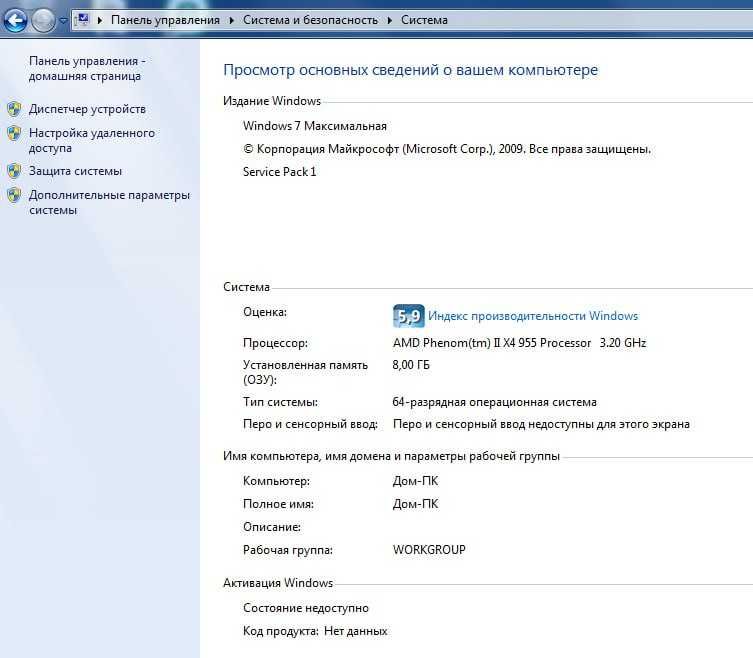Open Панель управления - домашняя страница

[87, 68]
